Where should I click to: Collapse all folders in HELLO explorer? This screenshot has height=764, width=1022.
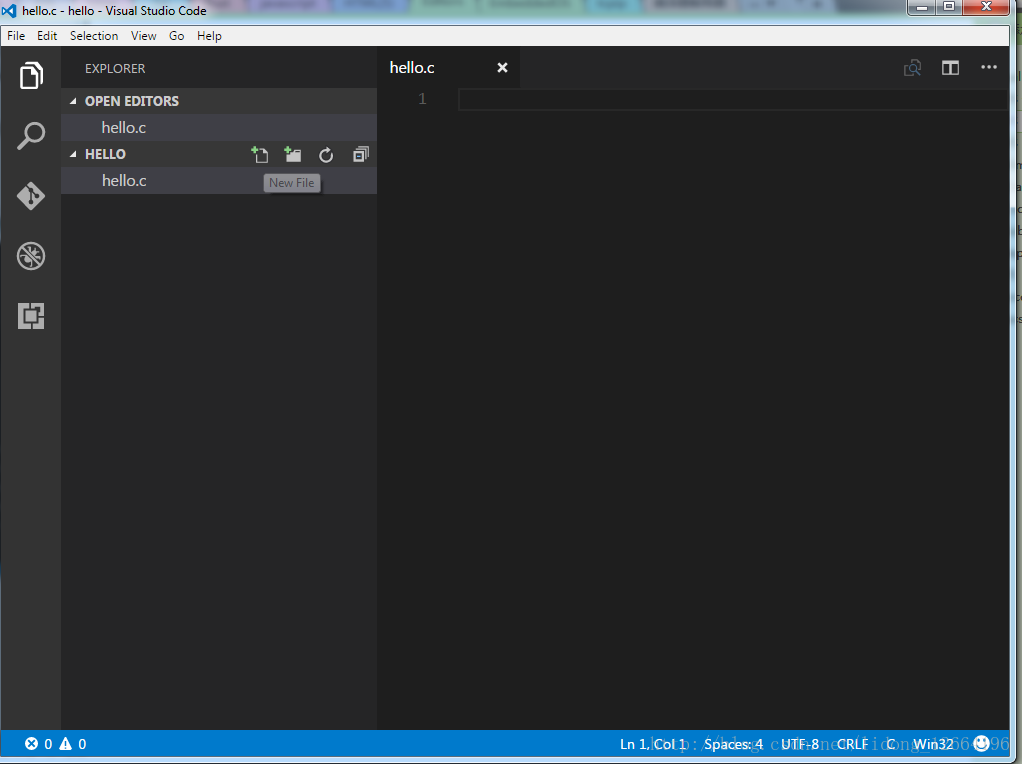[360, 154]
